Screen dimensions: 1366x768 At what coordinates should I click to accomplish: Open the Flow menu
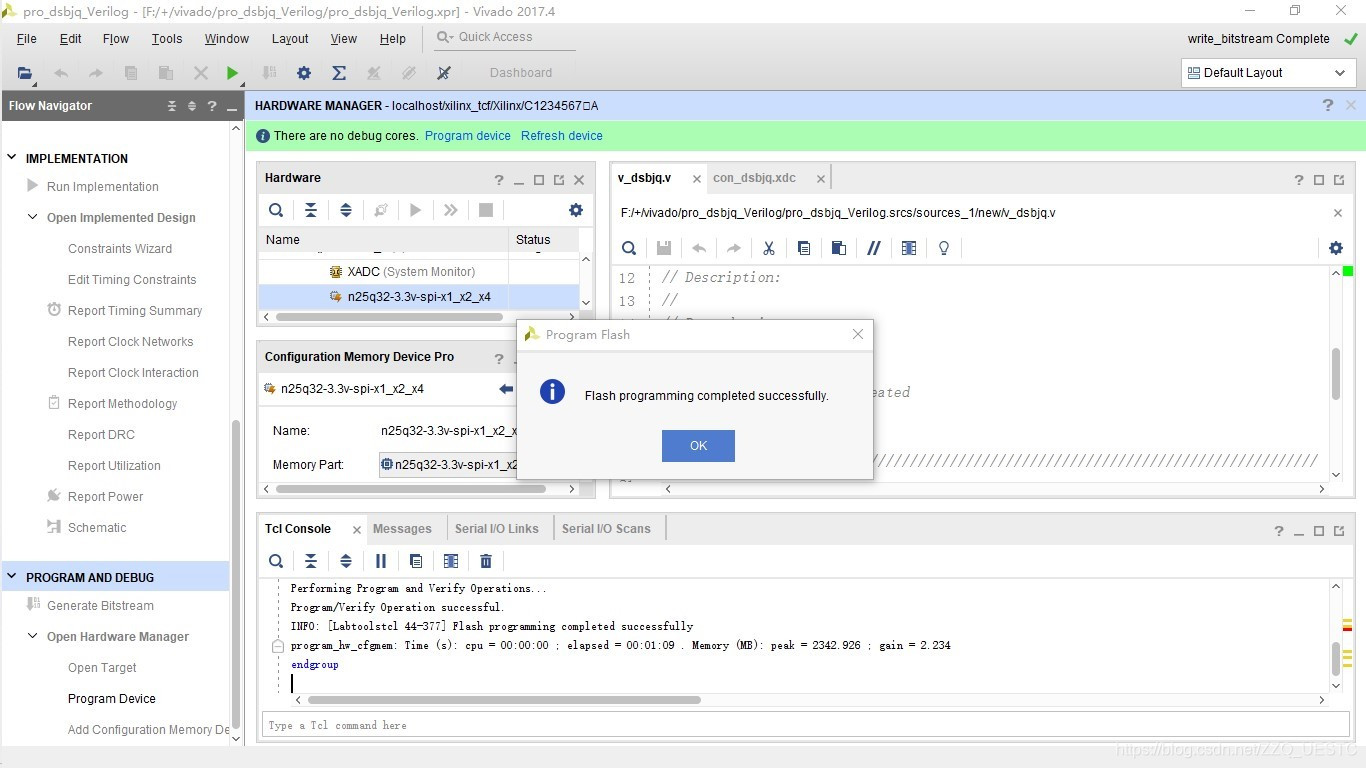[x=116, y=39]
